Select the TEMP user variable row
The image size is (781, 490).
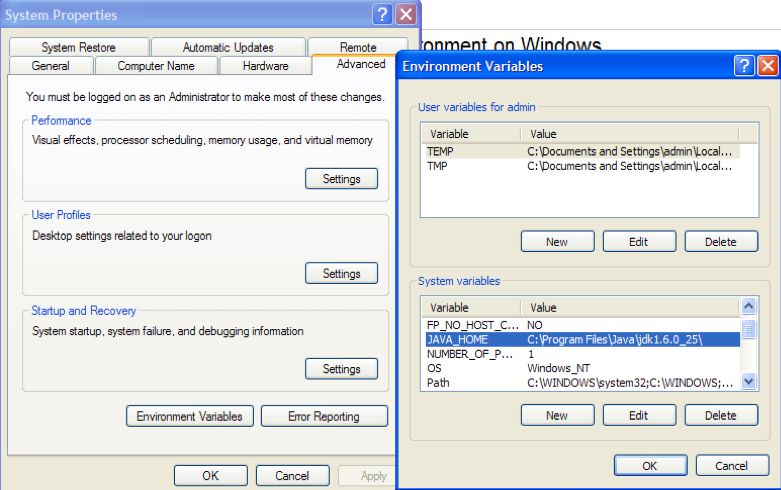(x=583, y=151)
